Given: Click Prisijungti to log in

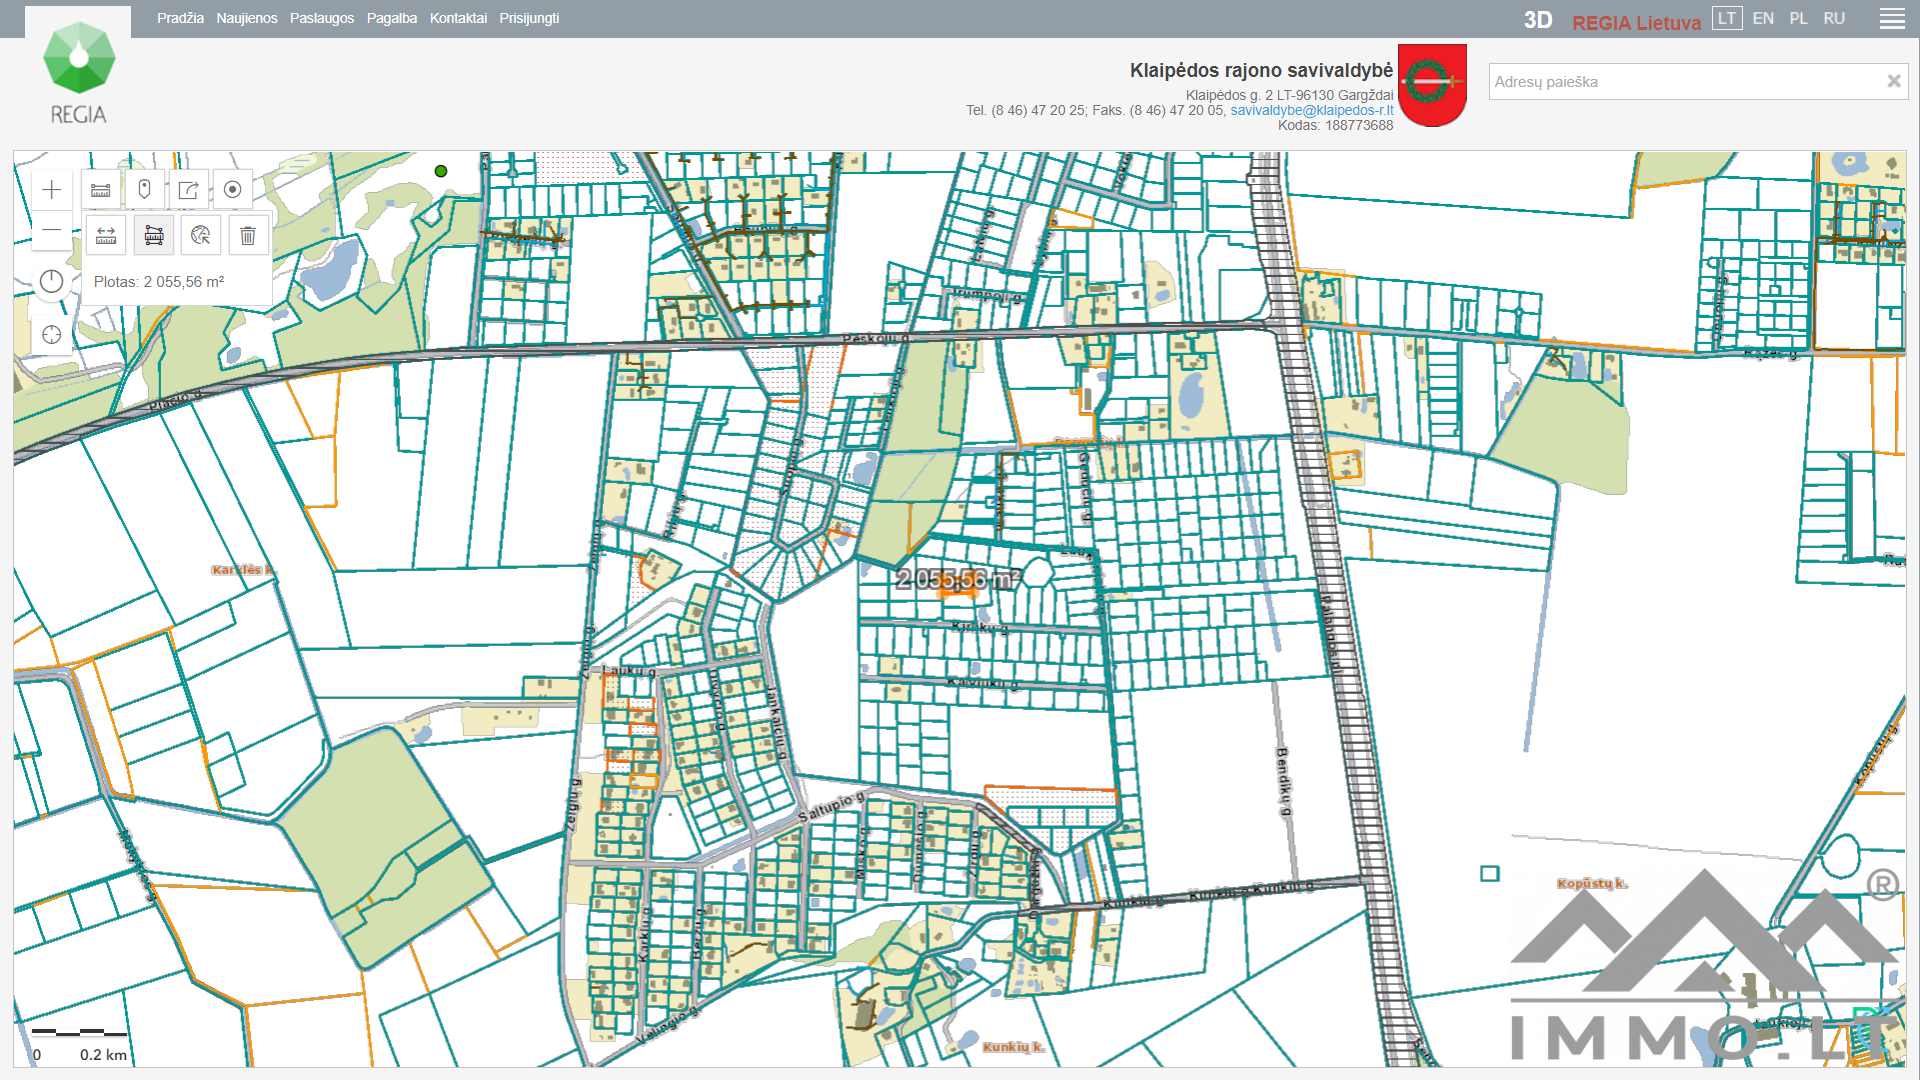Looking at the screenshot, I should [x=529, y=18].
